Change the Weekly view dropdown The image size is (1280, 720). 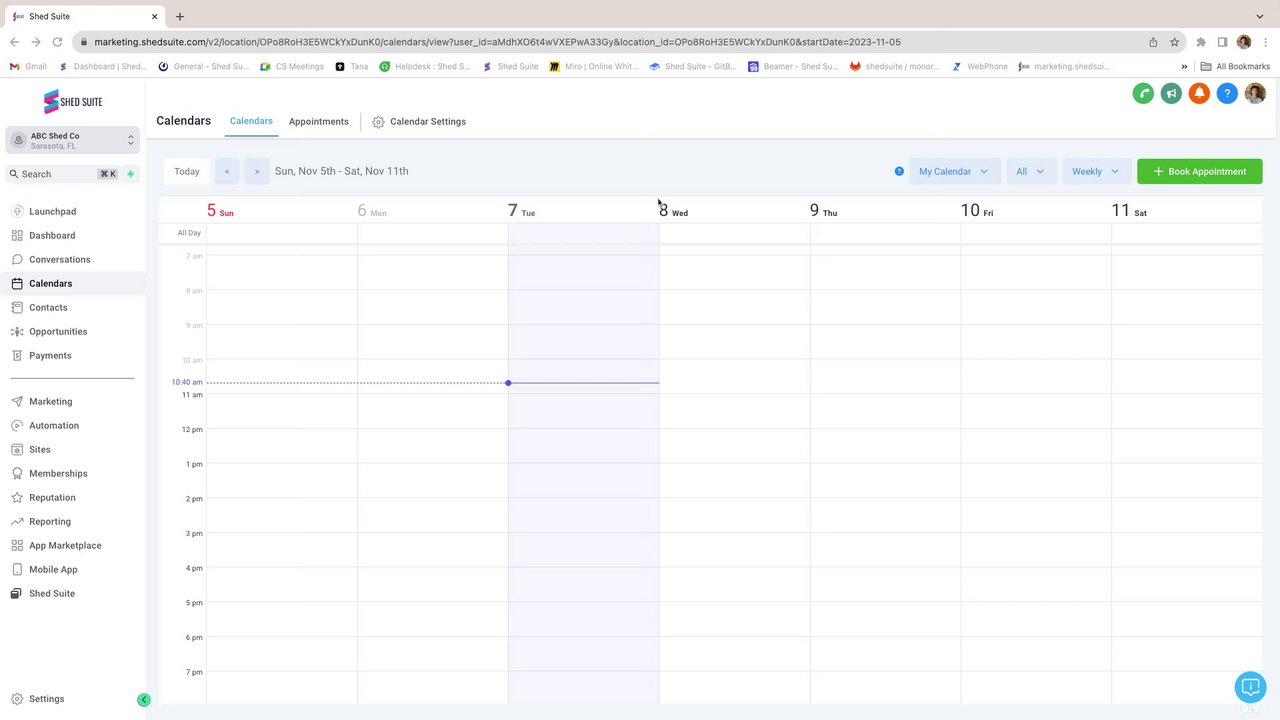1095,172
